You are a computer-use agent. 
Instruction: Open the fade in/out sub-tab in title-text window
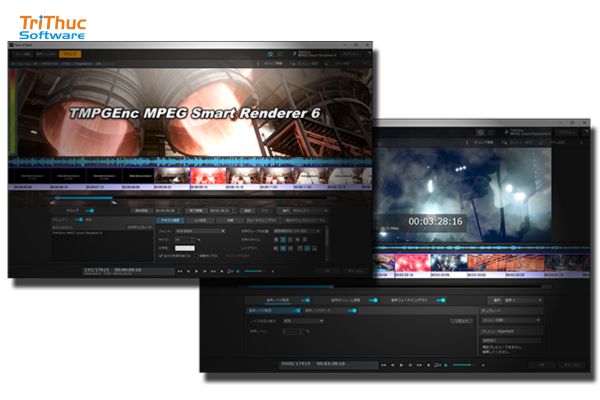(x=262, y=220)
